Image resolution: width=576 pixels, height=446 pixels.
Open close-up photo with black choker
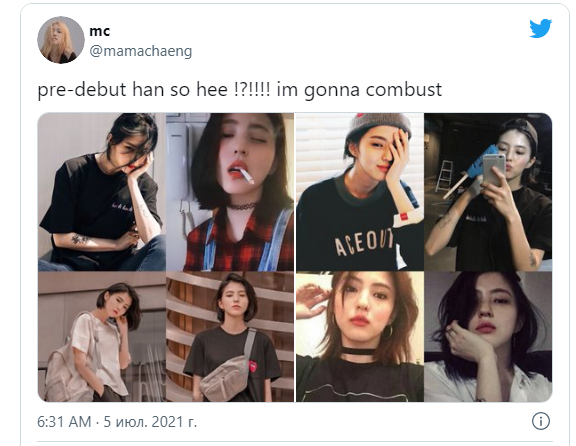(360, 337)
